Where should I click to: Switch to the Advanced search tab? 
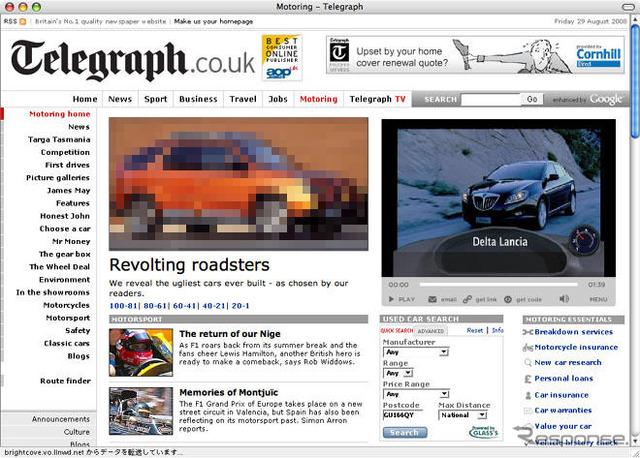tap(431, 331)
